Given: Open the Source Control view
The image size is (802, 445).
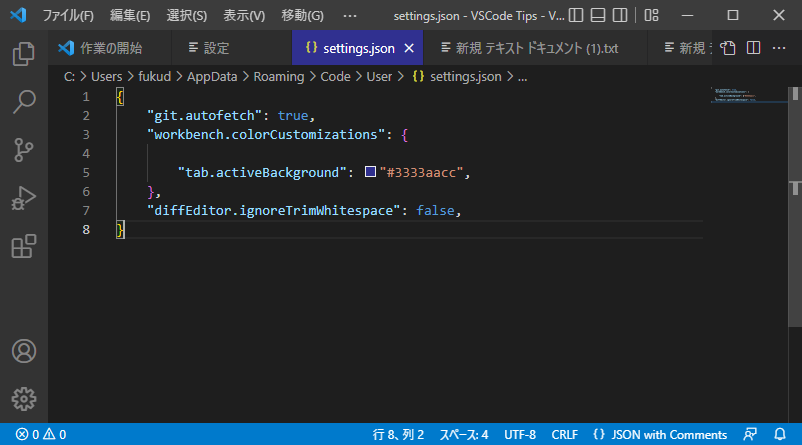Looking at the screenshot, I should [24, 150].
